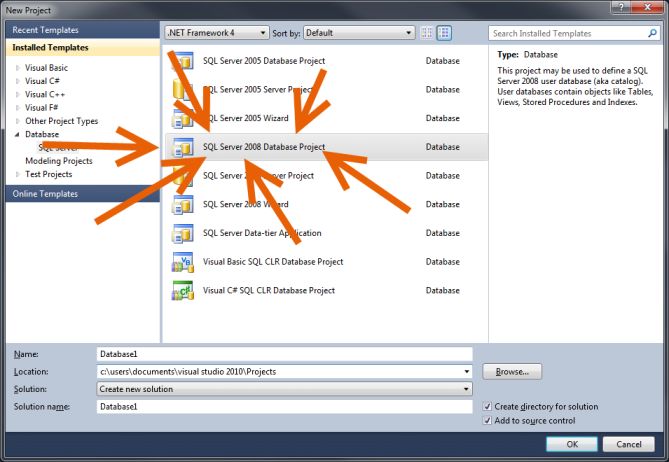Choose Visual Basic SQL CLR Database Project icon
Viewport: 669px width, 462px height.
coord(183,262)
